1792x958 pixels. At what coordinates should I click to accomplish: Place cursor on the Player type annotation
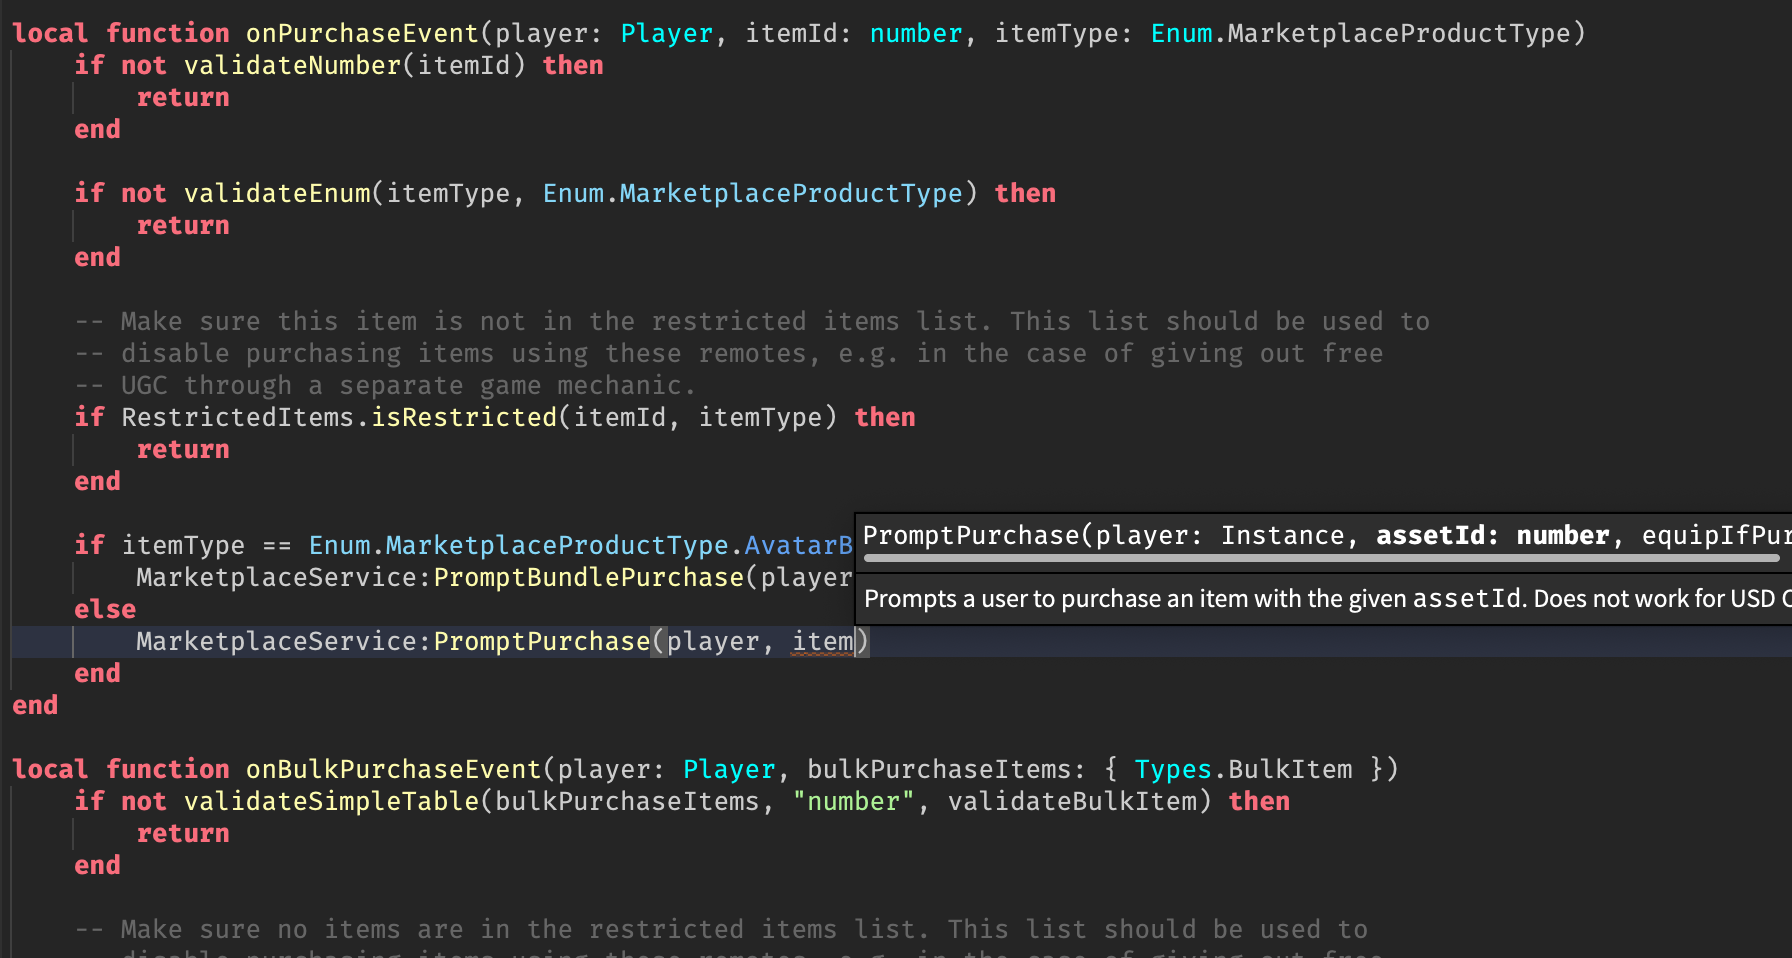(667, 33)
